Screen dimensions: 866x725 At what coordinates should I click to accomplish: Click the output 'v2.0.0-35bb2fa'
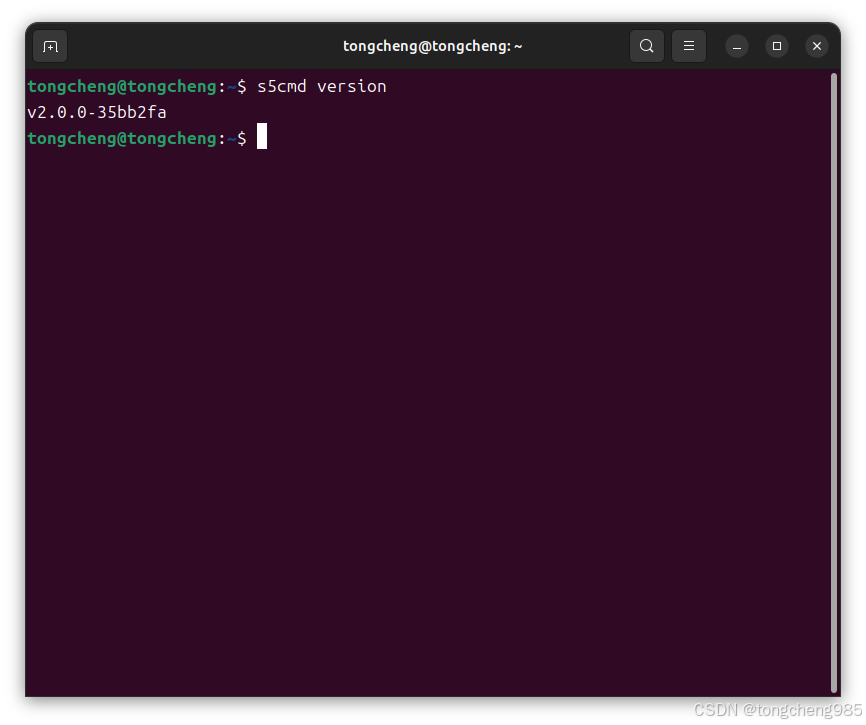tap(97, 113)
